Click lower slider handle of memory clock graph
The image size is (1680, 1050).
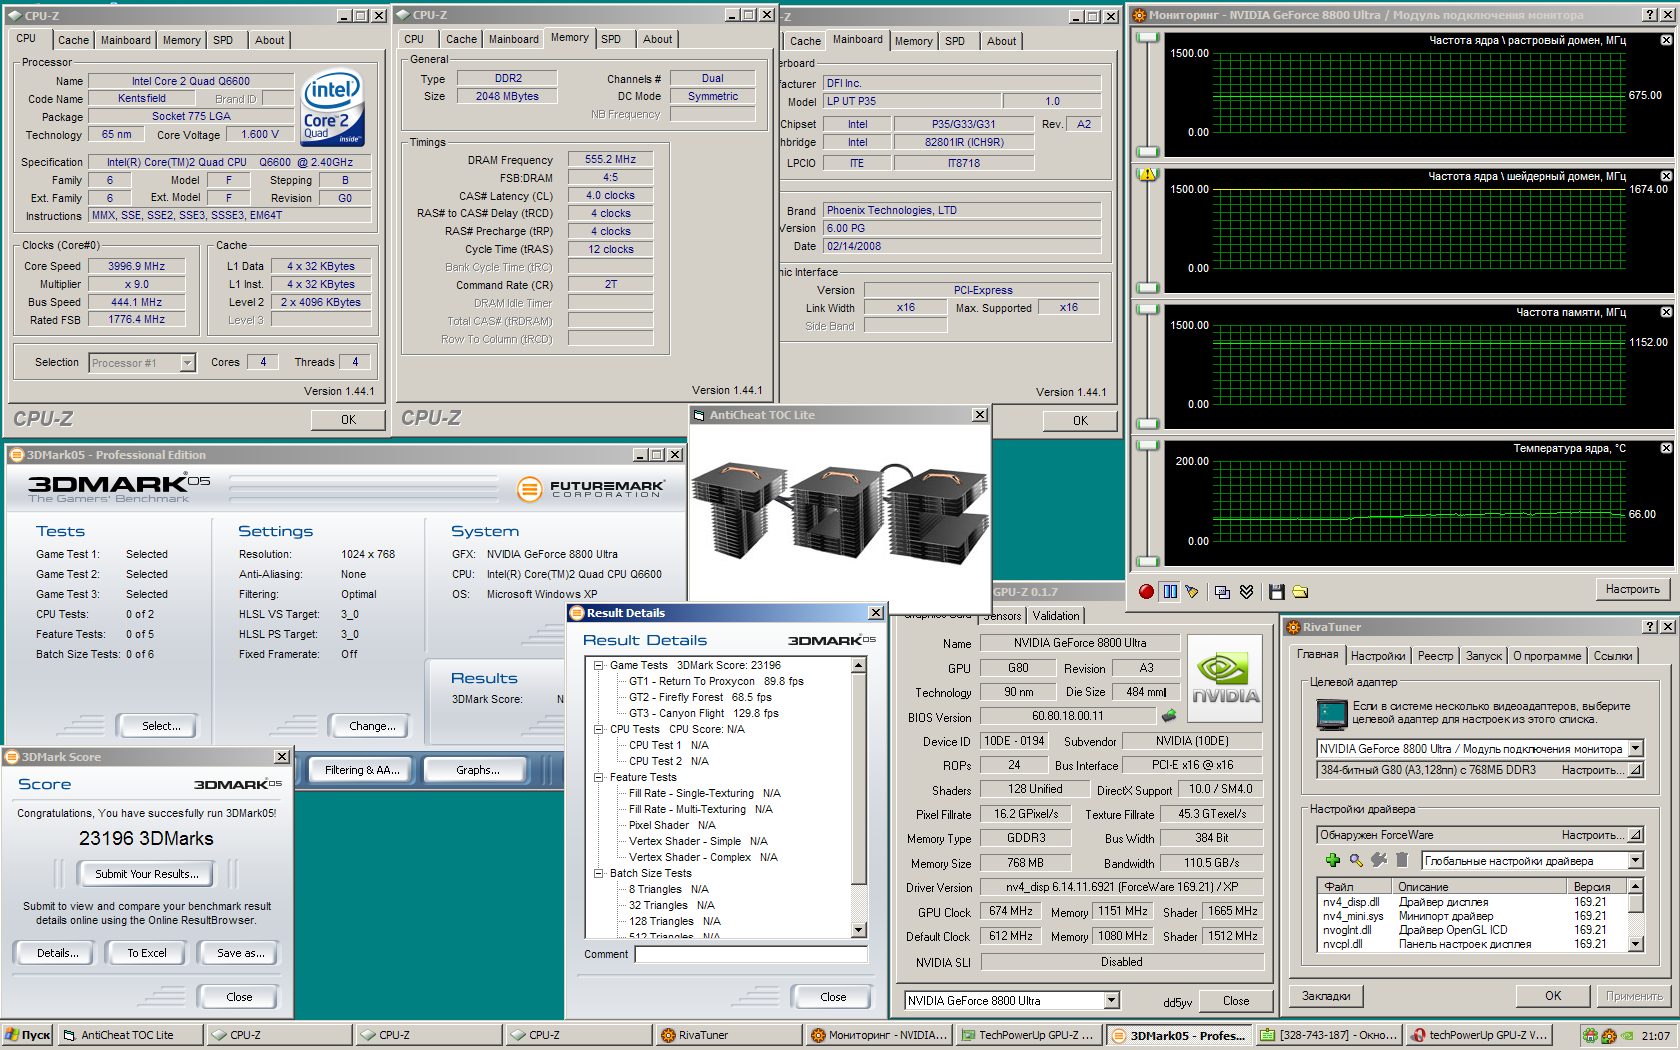[1148, 424]
